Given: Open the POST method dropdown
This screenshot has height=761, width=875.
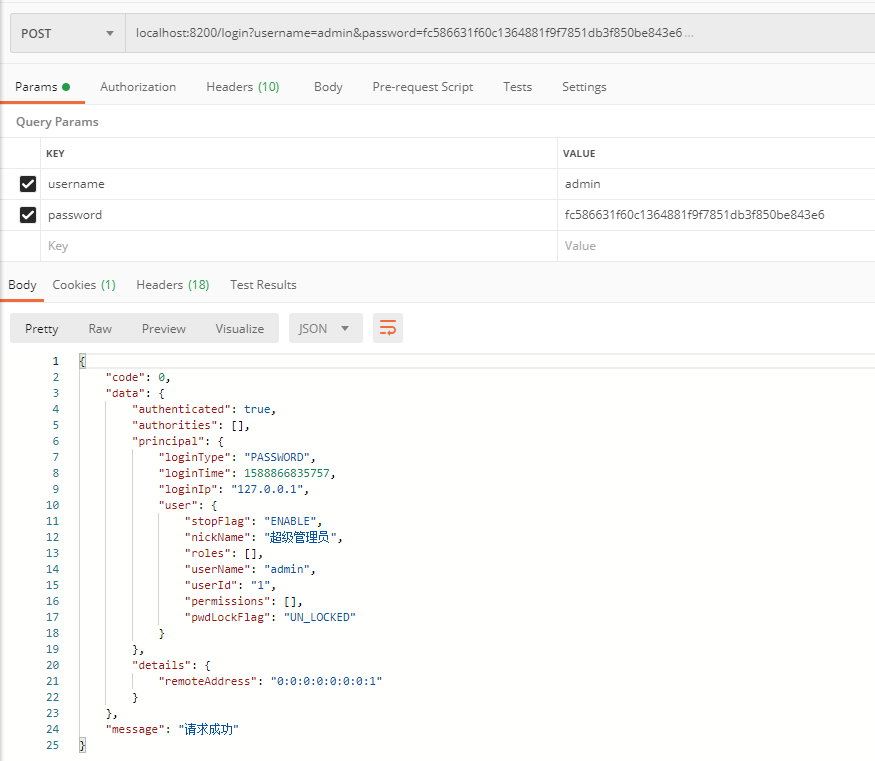Looking at the screenshot, I should tap(67, 33).
